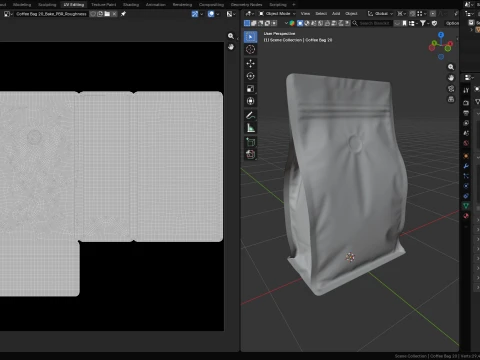
Task: Select the New selection mode icon
Action: 247,23
